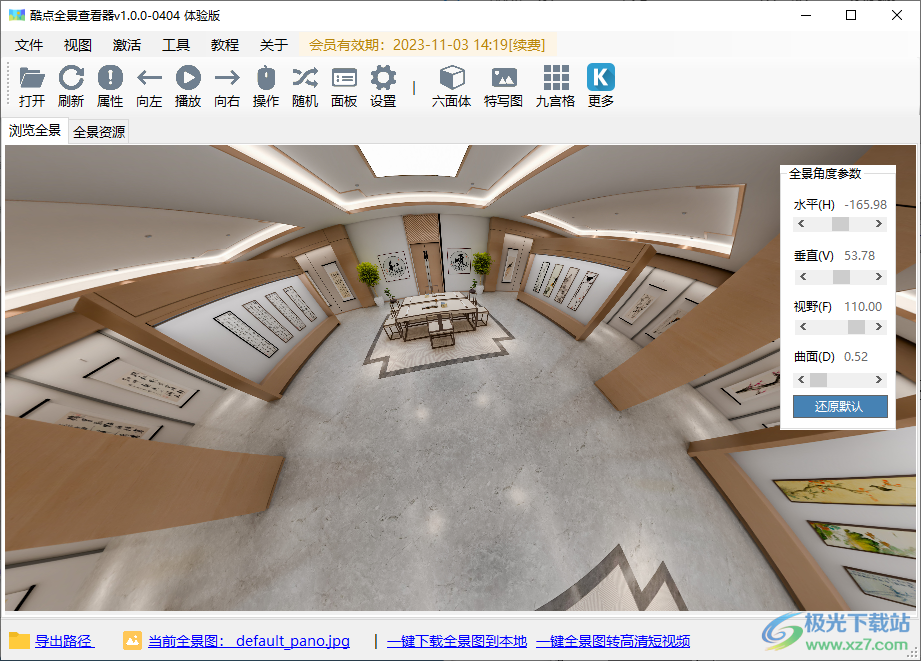Open the 导出路径 link
The width and height of the screenshot is (921, 661).
(65, 640)
